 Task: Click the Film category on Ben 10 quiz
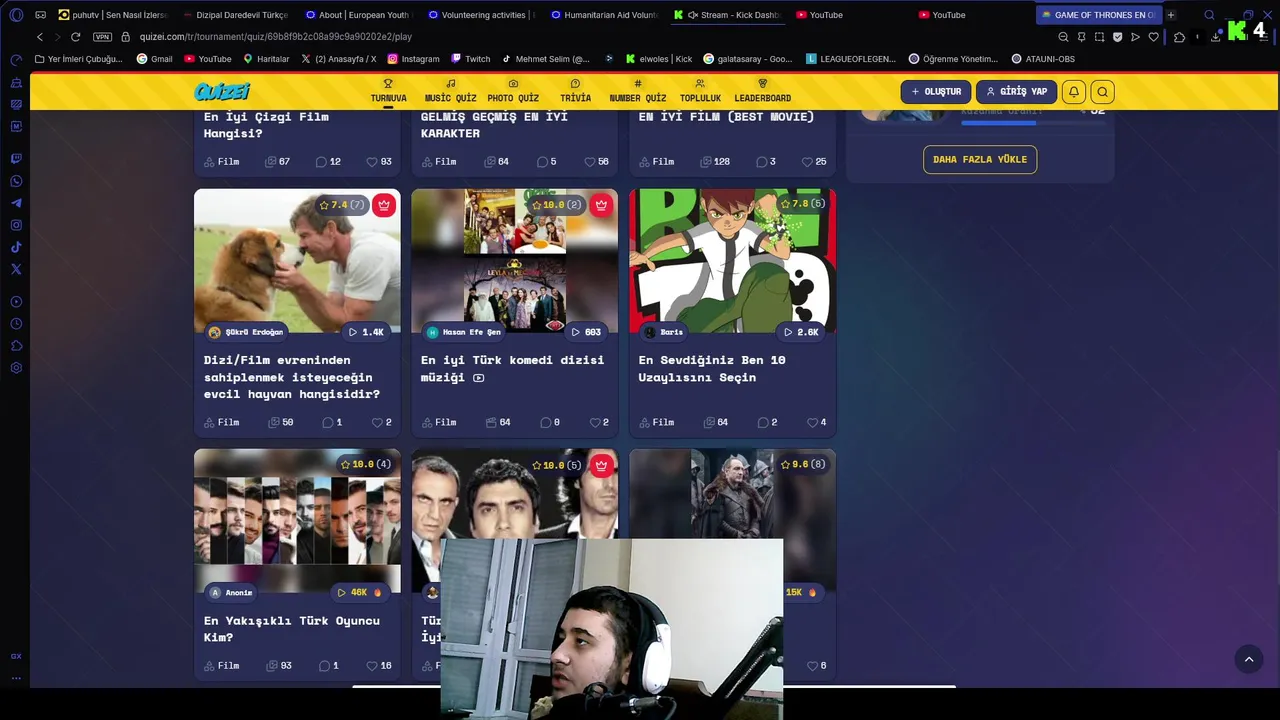pos(655,422)
